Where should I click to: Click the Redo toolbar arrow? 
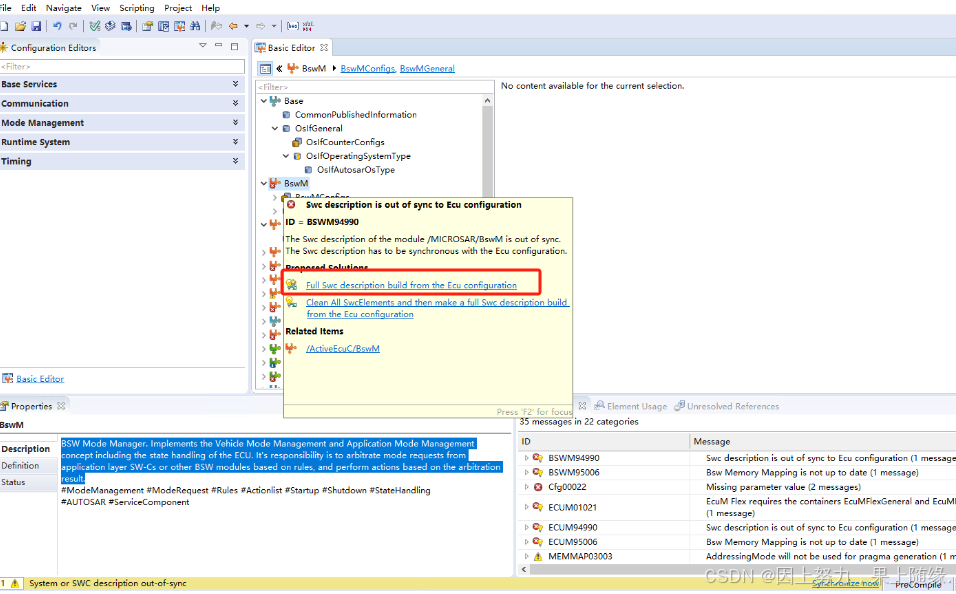[73, 26]
